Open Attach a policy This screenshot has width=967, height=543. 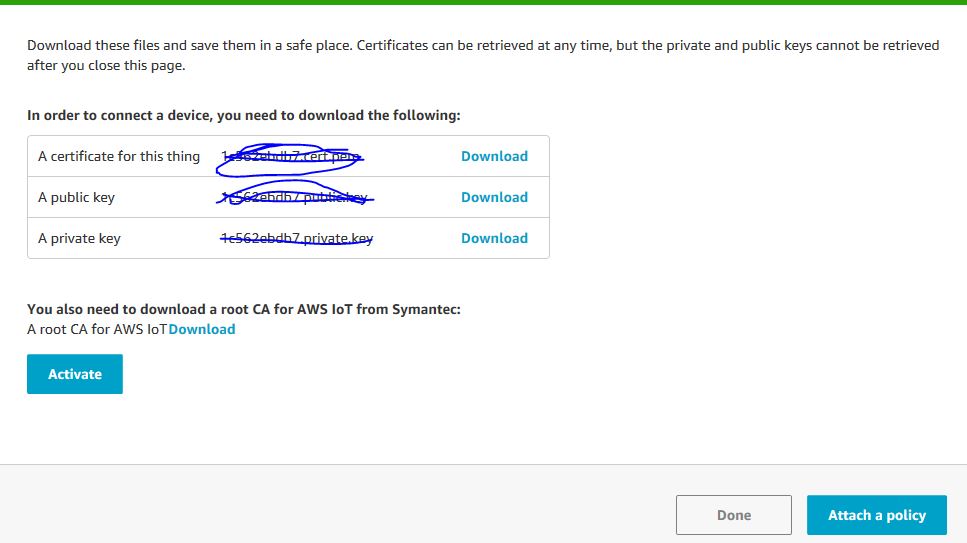click(876, 515)
